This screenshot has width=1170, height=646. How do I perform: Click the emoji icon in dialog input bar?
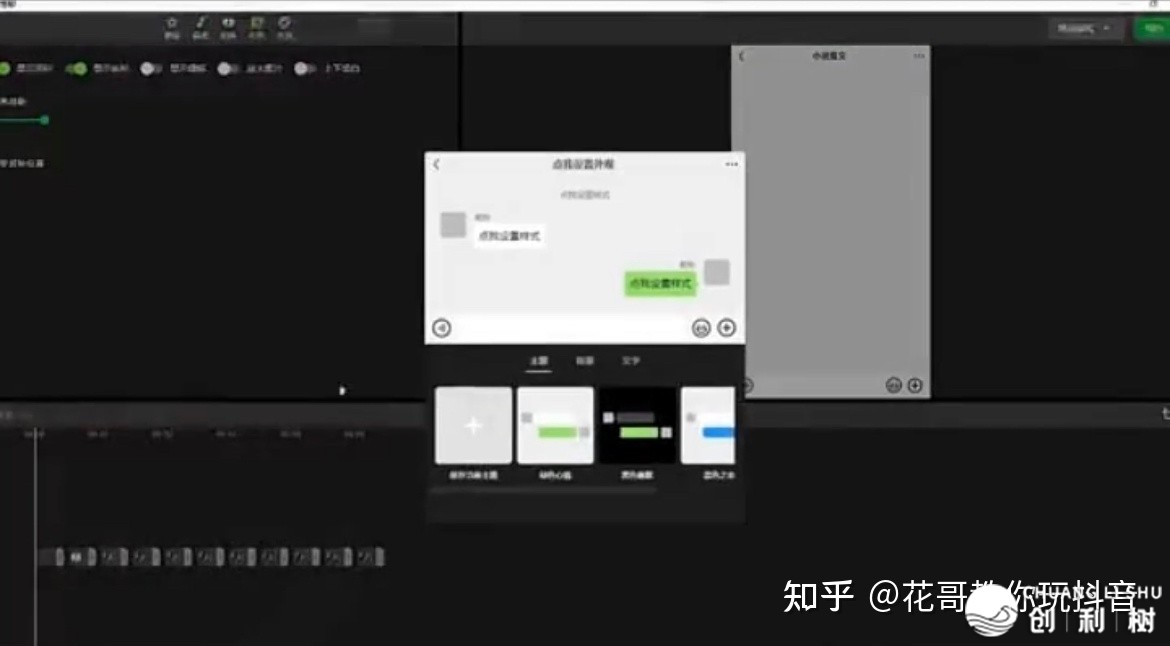[701, 327]
